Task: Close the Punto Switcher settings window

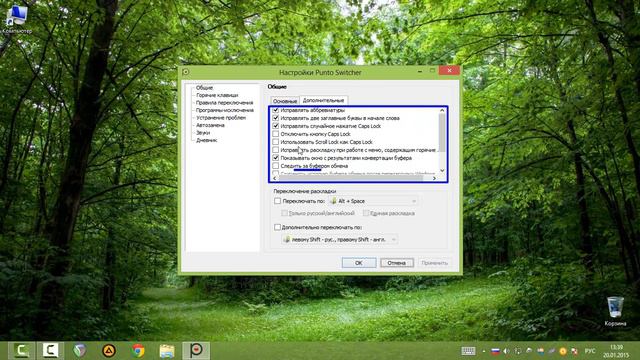Action: pyautogui.click(x=449, y=71)
